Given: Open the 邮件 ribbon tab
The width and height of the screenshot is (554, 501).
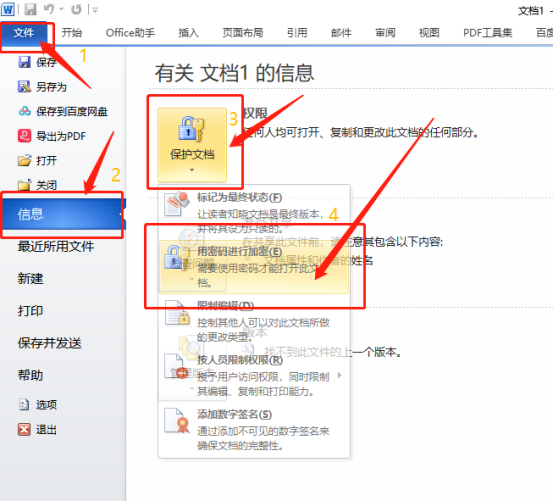Looking at the screenshot, I should [341, 33].
